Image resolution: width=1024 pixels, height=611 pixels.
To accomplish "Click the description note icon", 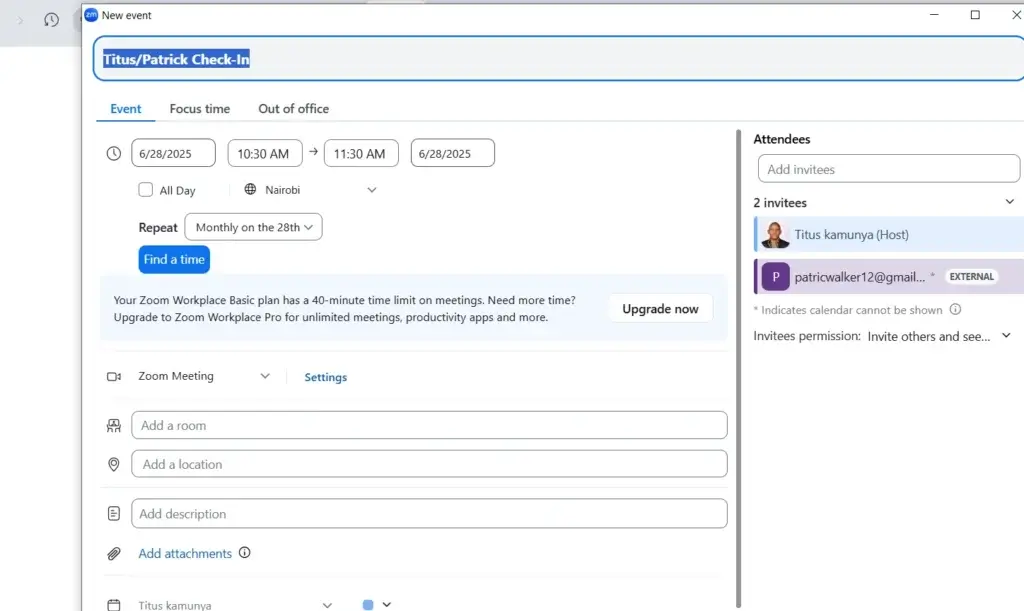I will (114, 514).
